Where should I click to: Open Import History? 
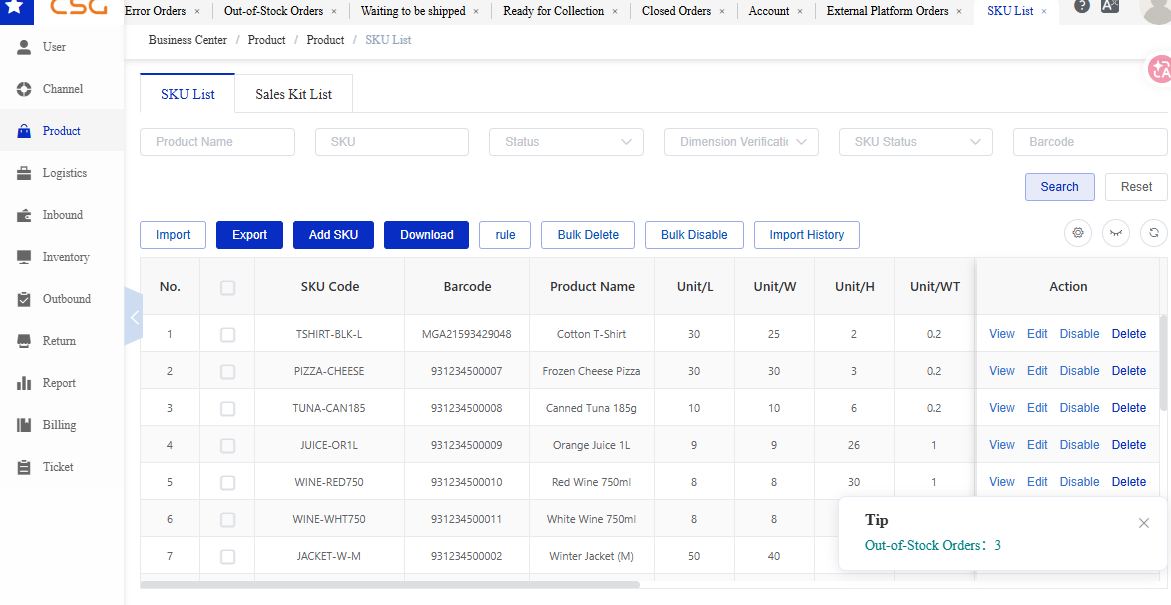(807, 235)
